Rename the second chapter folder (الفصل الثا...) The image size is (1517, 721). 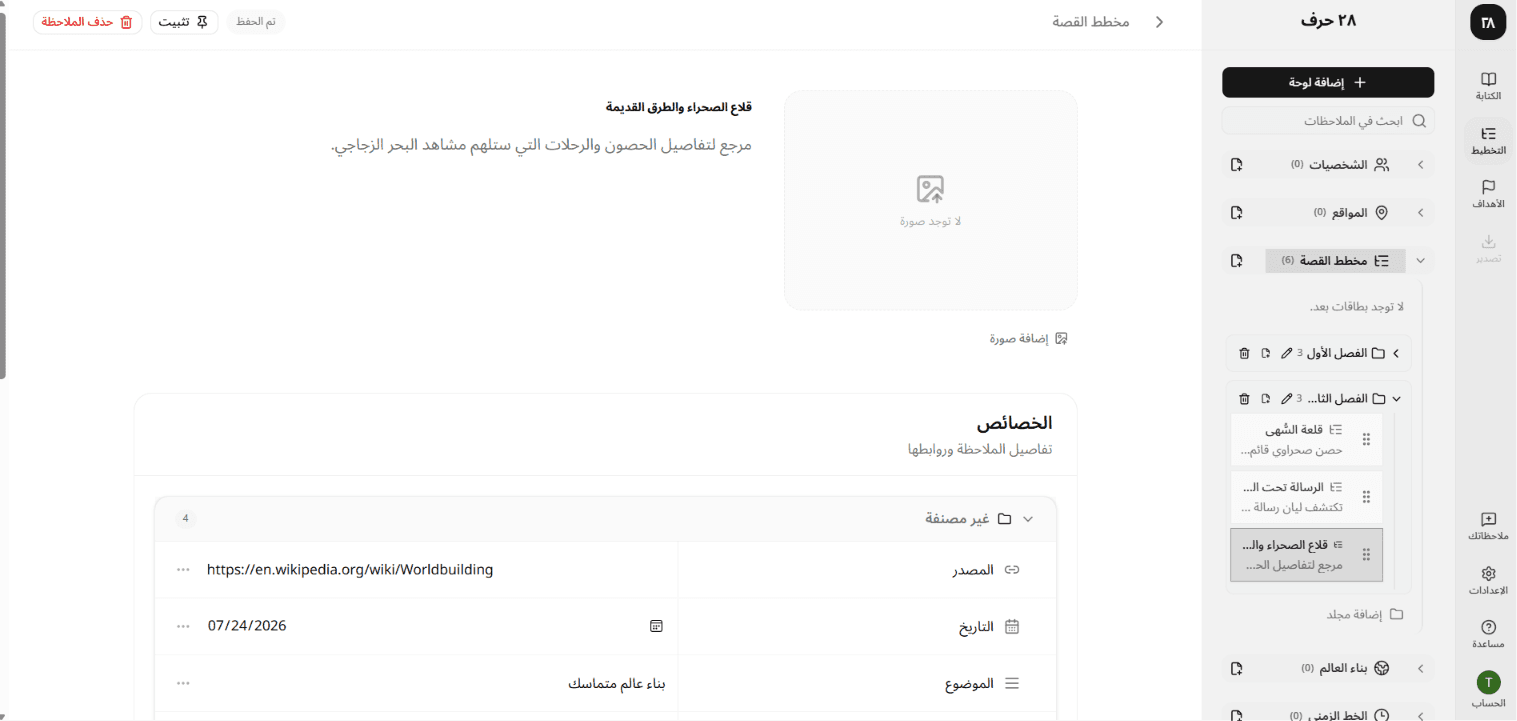tap(1287, 399)
